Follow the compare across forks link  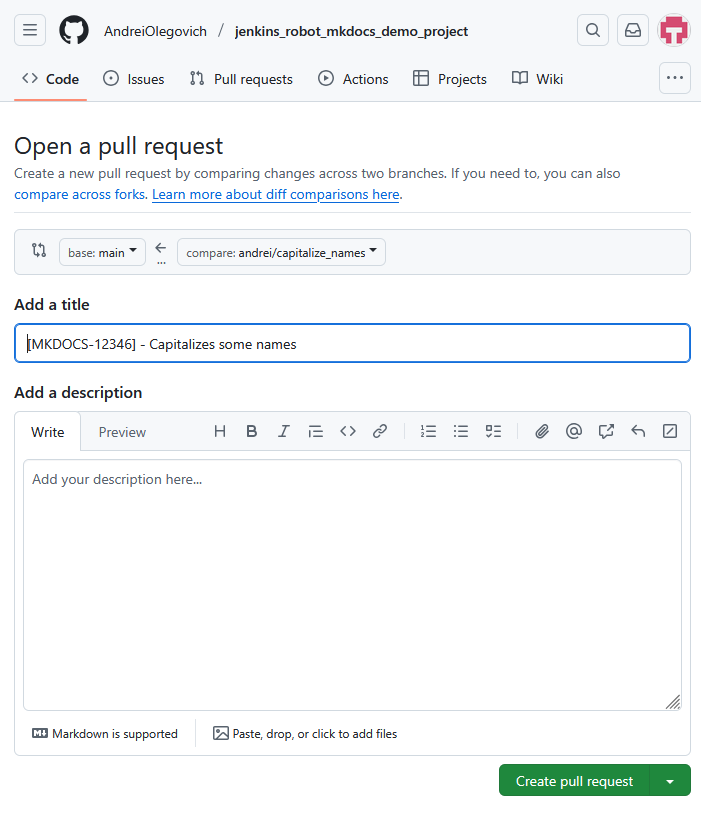80,194
